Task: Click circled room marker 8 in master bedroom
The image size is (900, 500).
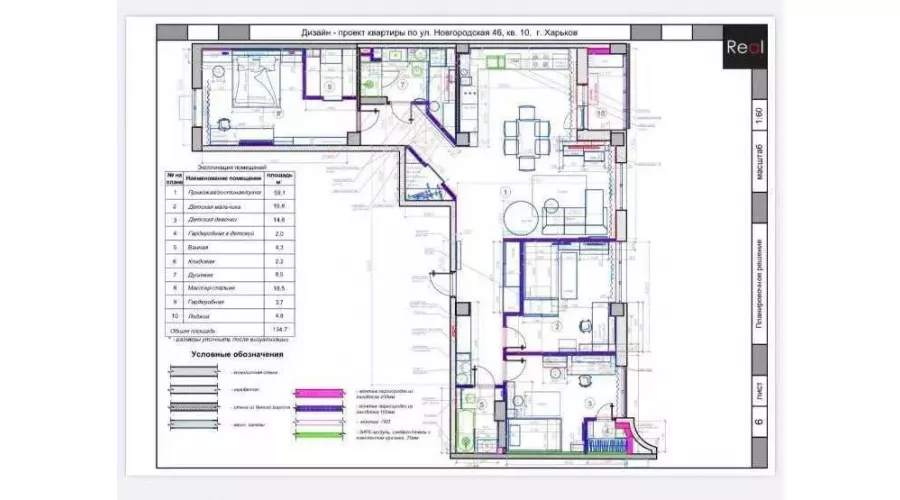Action: click(279, 114)
